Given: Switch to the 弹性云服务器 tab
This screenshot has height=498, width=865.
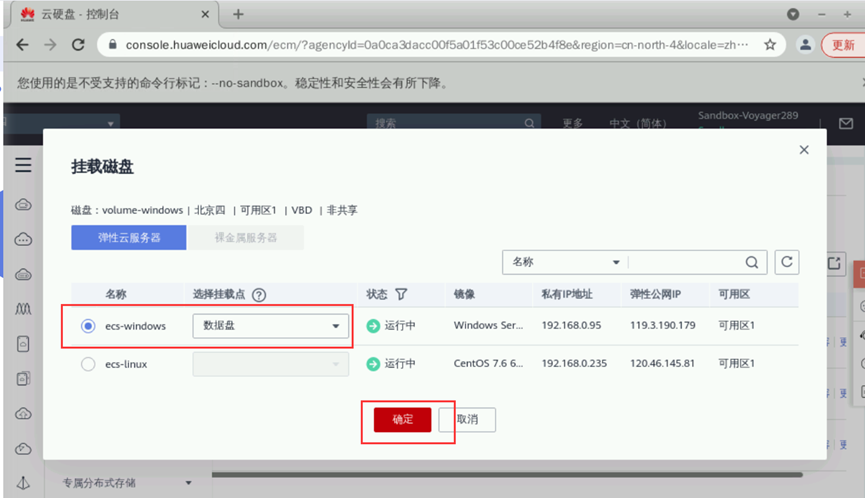Looking at the screenshot, I should [129, 238].
